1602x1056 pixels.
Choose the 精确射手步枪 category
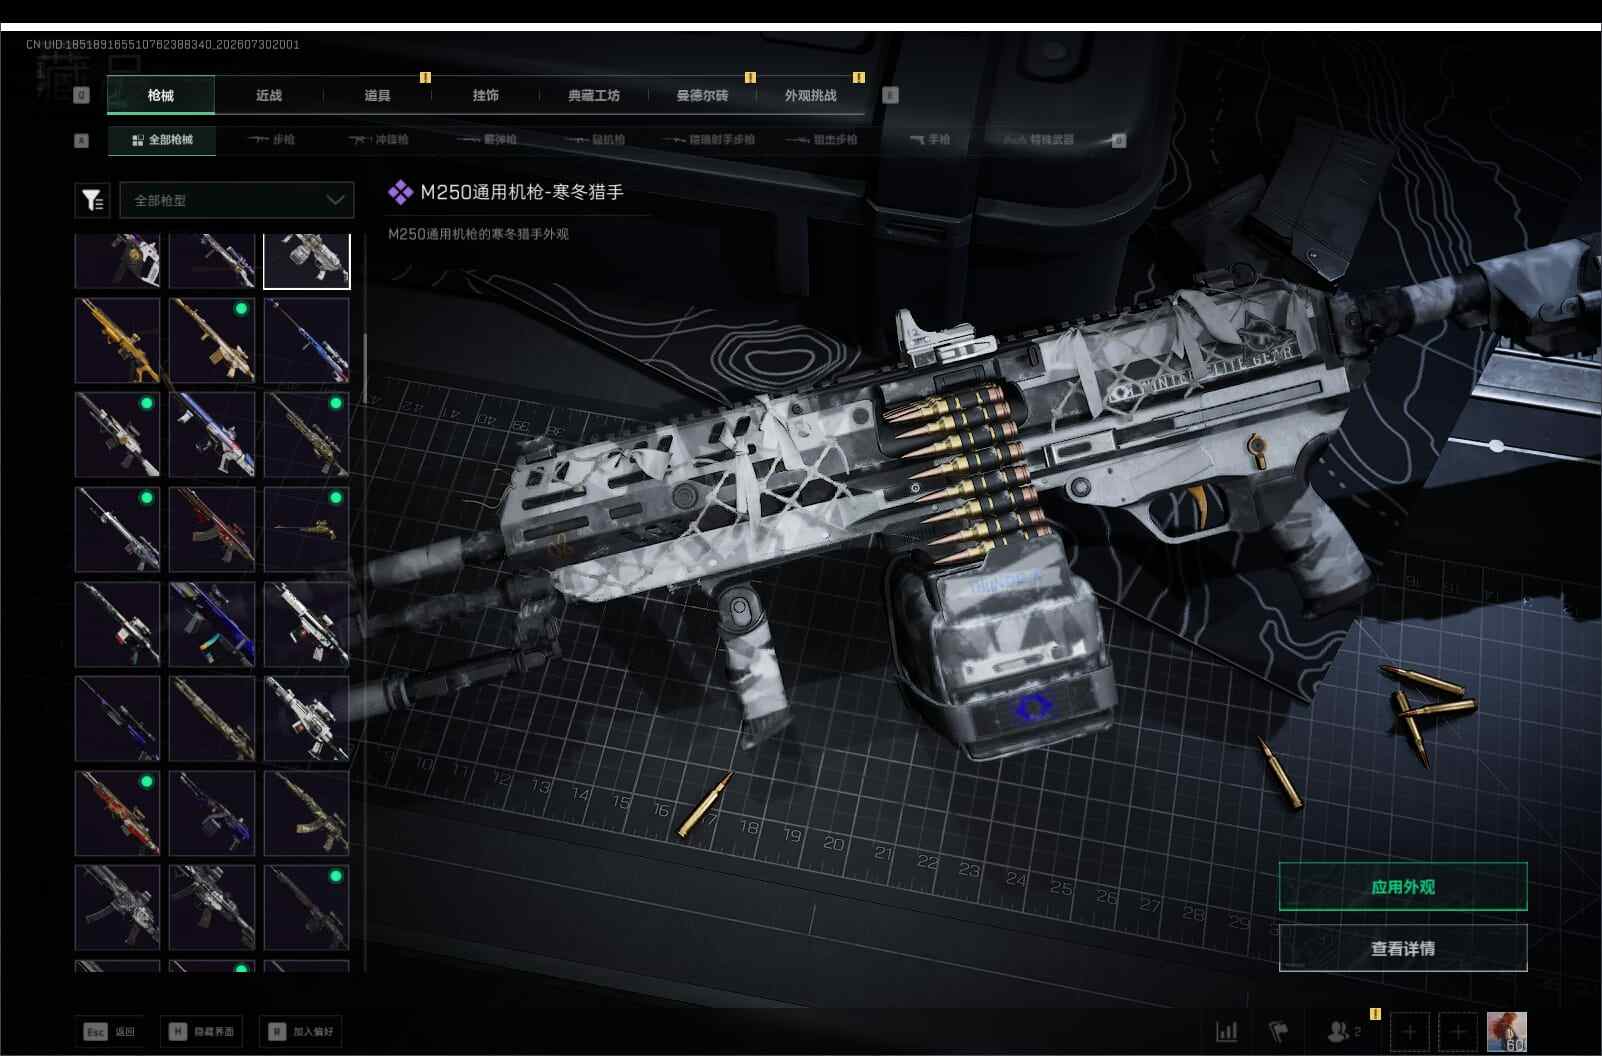(708, 140)
